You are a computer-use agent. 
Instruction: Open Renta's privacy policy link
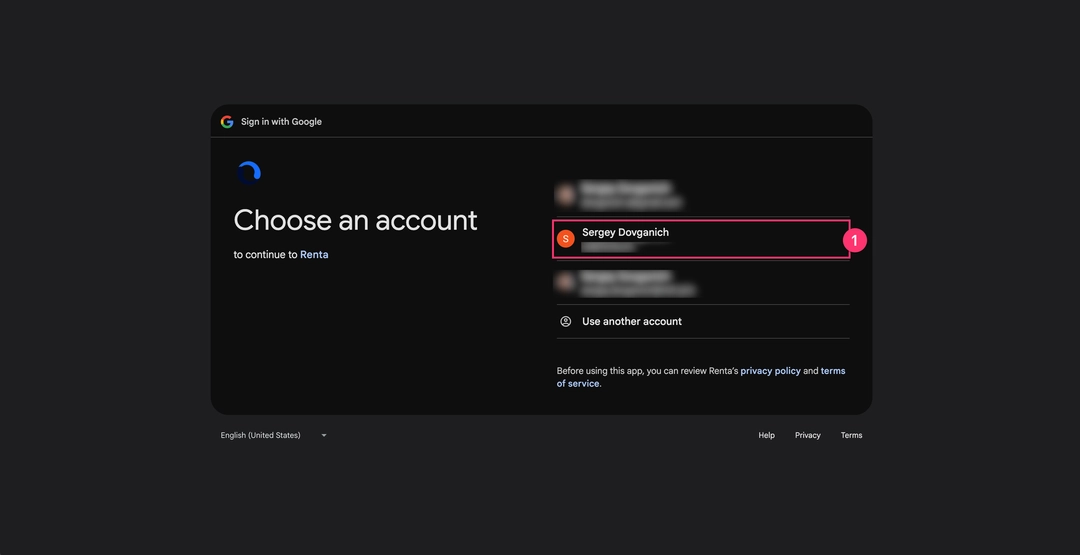(770, 371)
